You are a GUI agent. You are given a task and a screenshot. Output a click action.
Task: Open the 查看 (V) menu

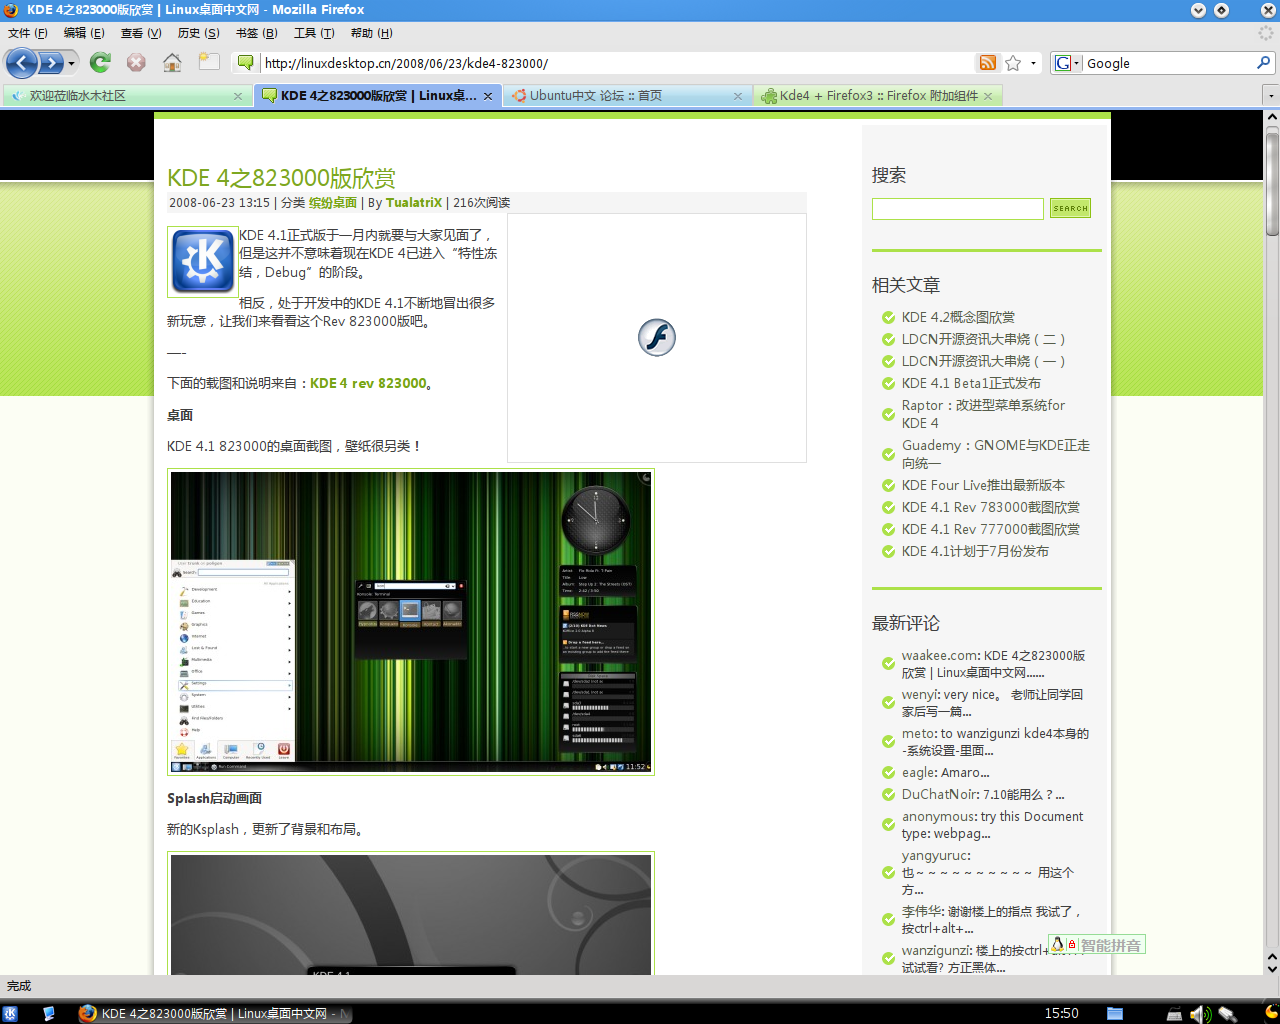coord(141,33)
